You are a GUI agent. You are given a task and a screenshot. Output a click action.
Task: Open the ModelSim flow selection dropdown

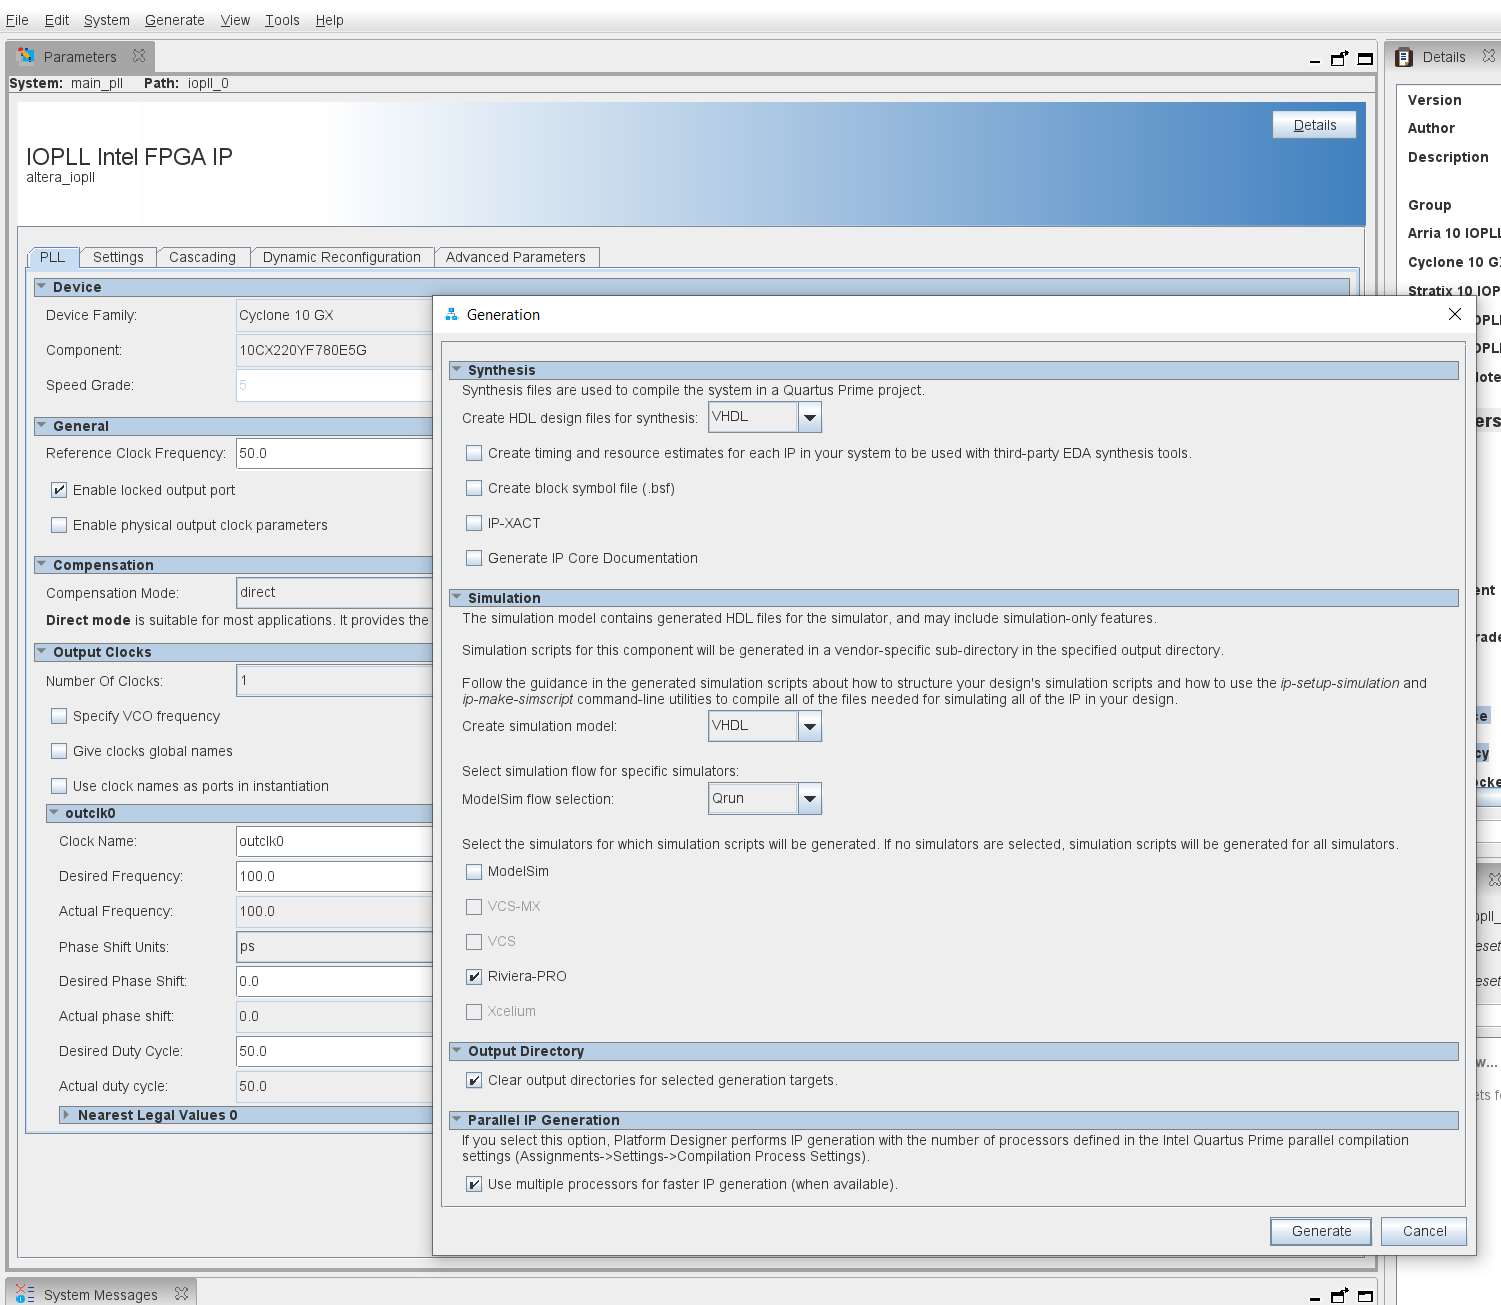tap(810, 799)
